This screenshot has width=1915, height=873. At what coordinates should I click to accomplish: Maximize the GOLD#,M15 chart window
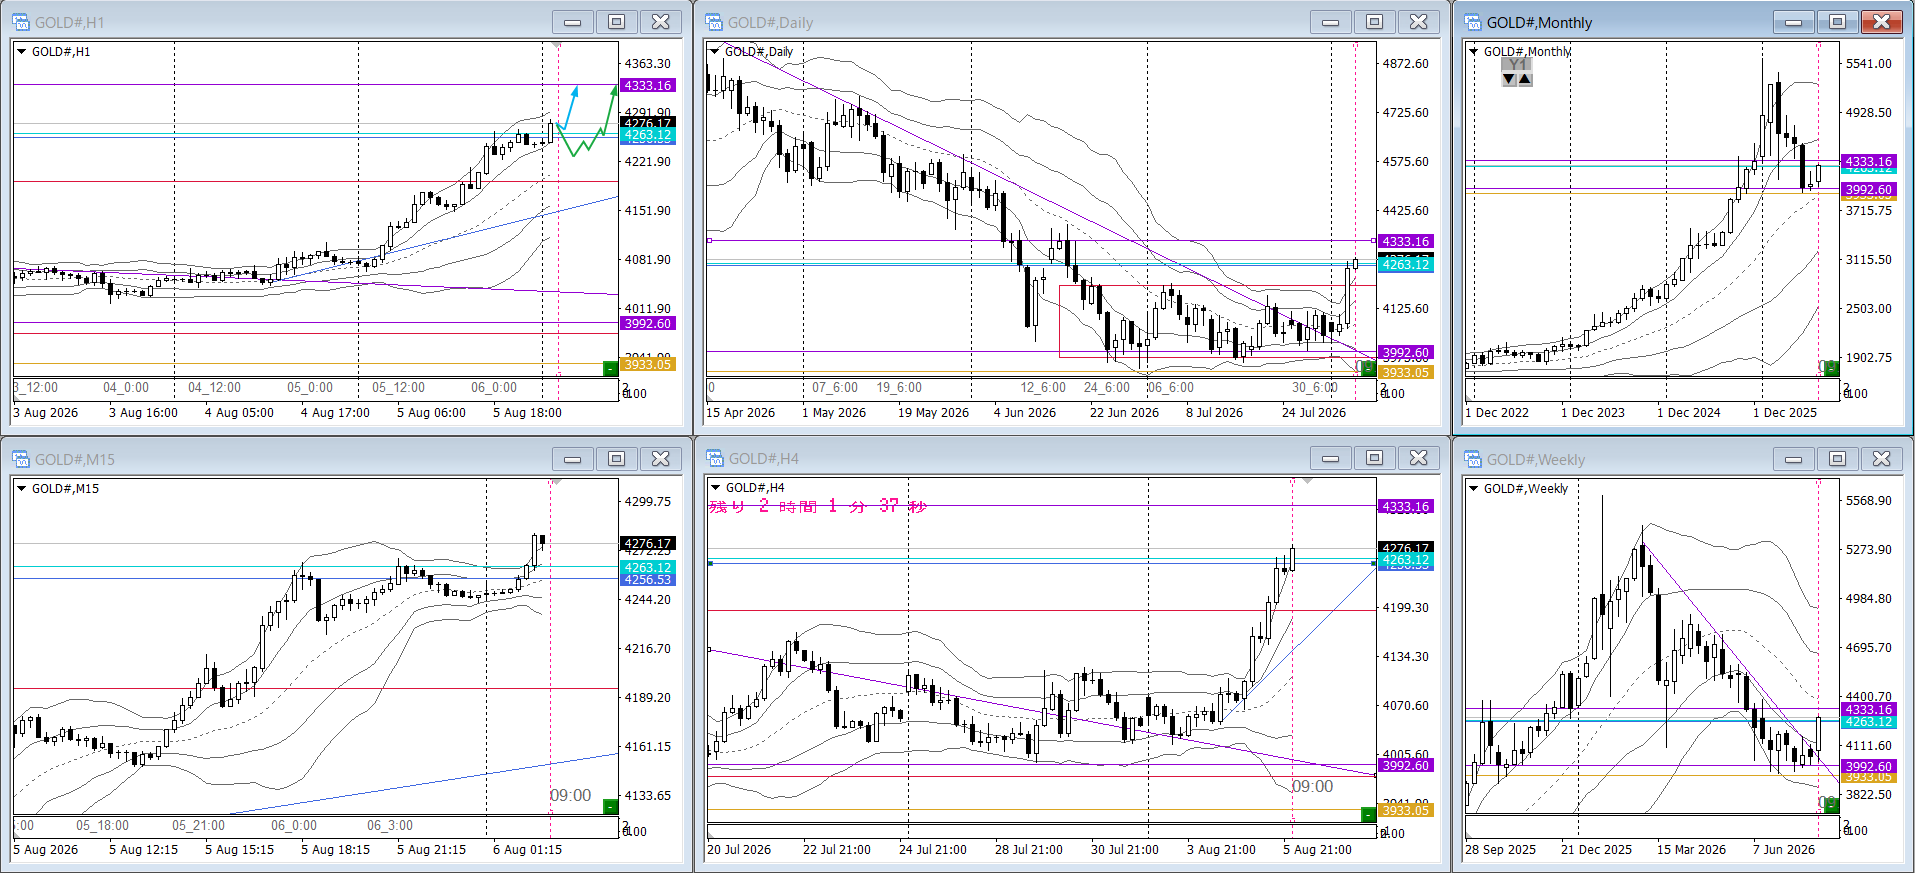(x=617, y=459)
